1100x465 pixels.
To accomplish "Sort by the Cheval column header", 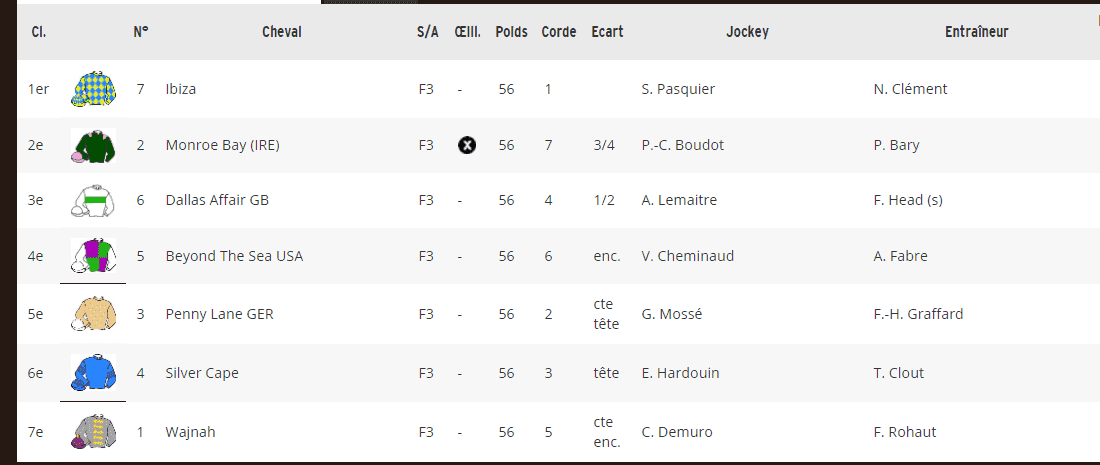I will pos(282,32).
